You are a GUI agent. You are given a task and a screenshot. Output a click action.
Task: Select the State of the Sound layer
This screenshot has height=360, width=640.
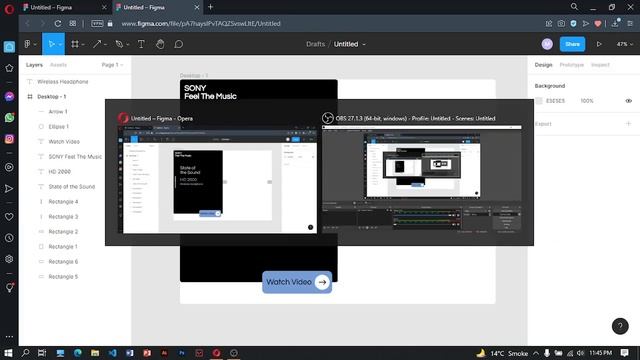[72, 187]
